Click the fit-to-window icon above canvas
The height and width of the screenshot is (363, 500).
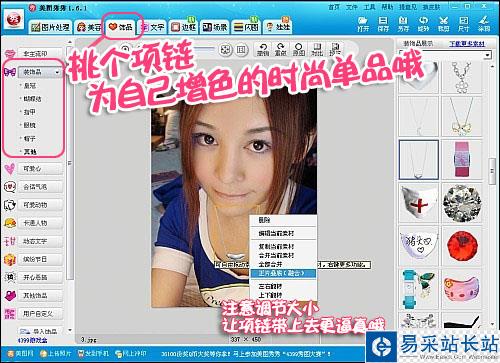pos(226,50)
